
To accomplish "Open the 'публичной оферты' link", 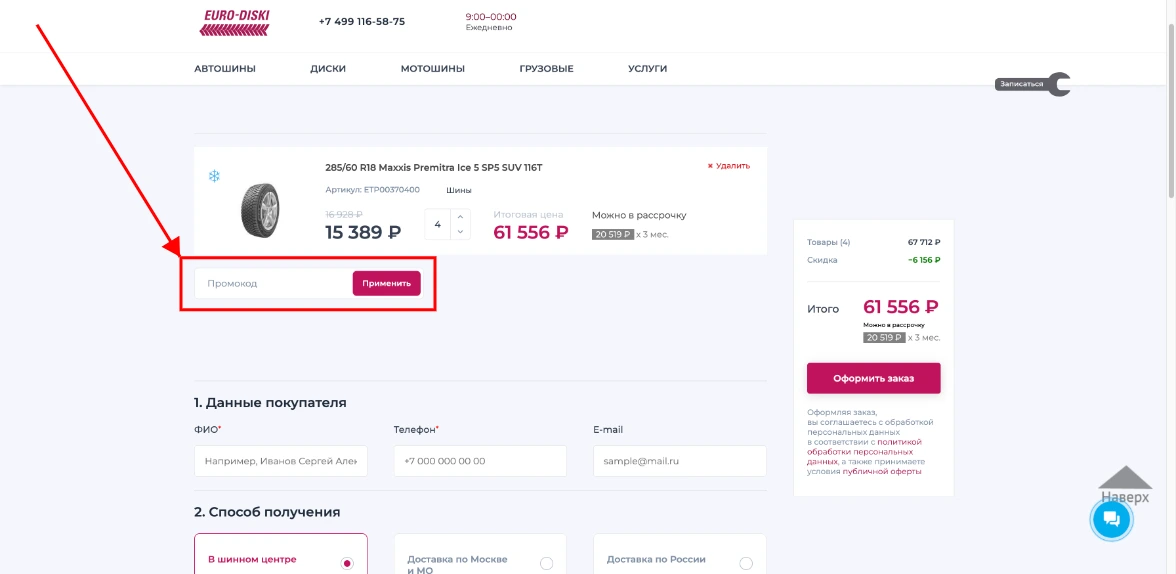I will pos(882,471).
